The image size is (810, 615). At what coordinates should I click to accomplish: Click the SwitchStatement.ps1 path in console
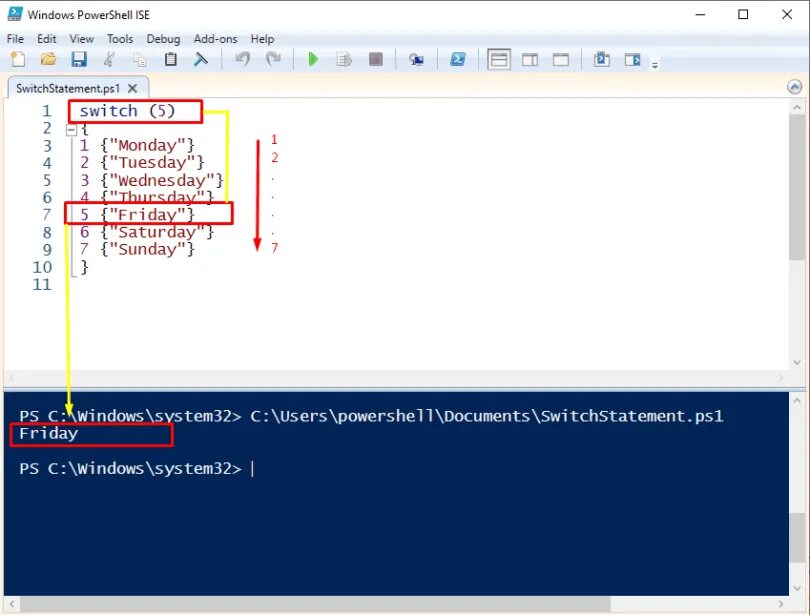coord(487,416)
